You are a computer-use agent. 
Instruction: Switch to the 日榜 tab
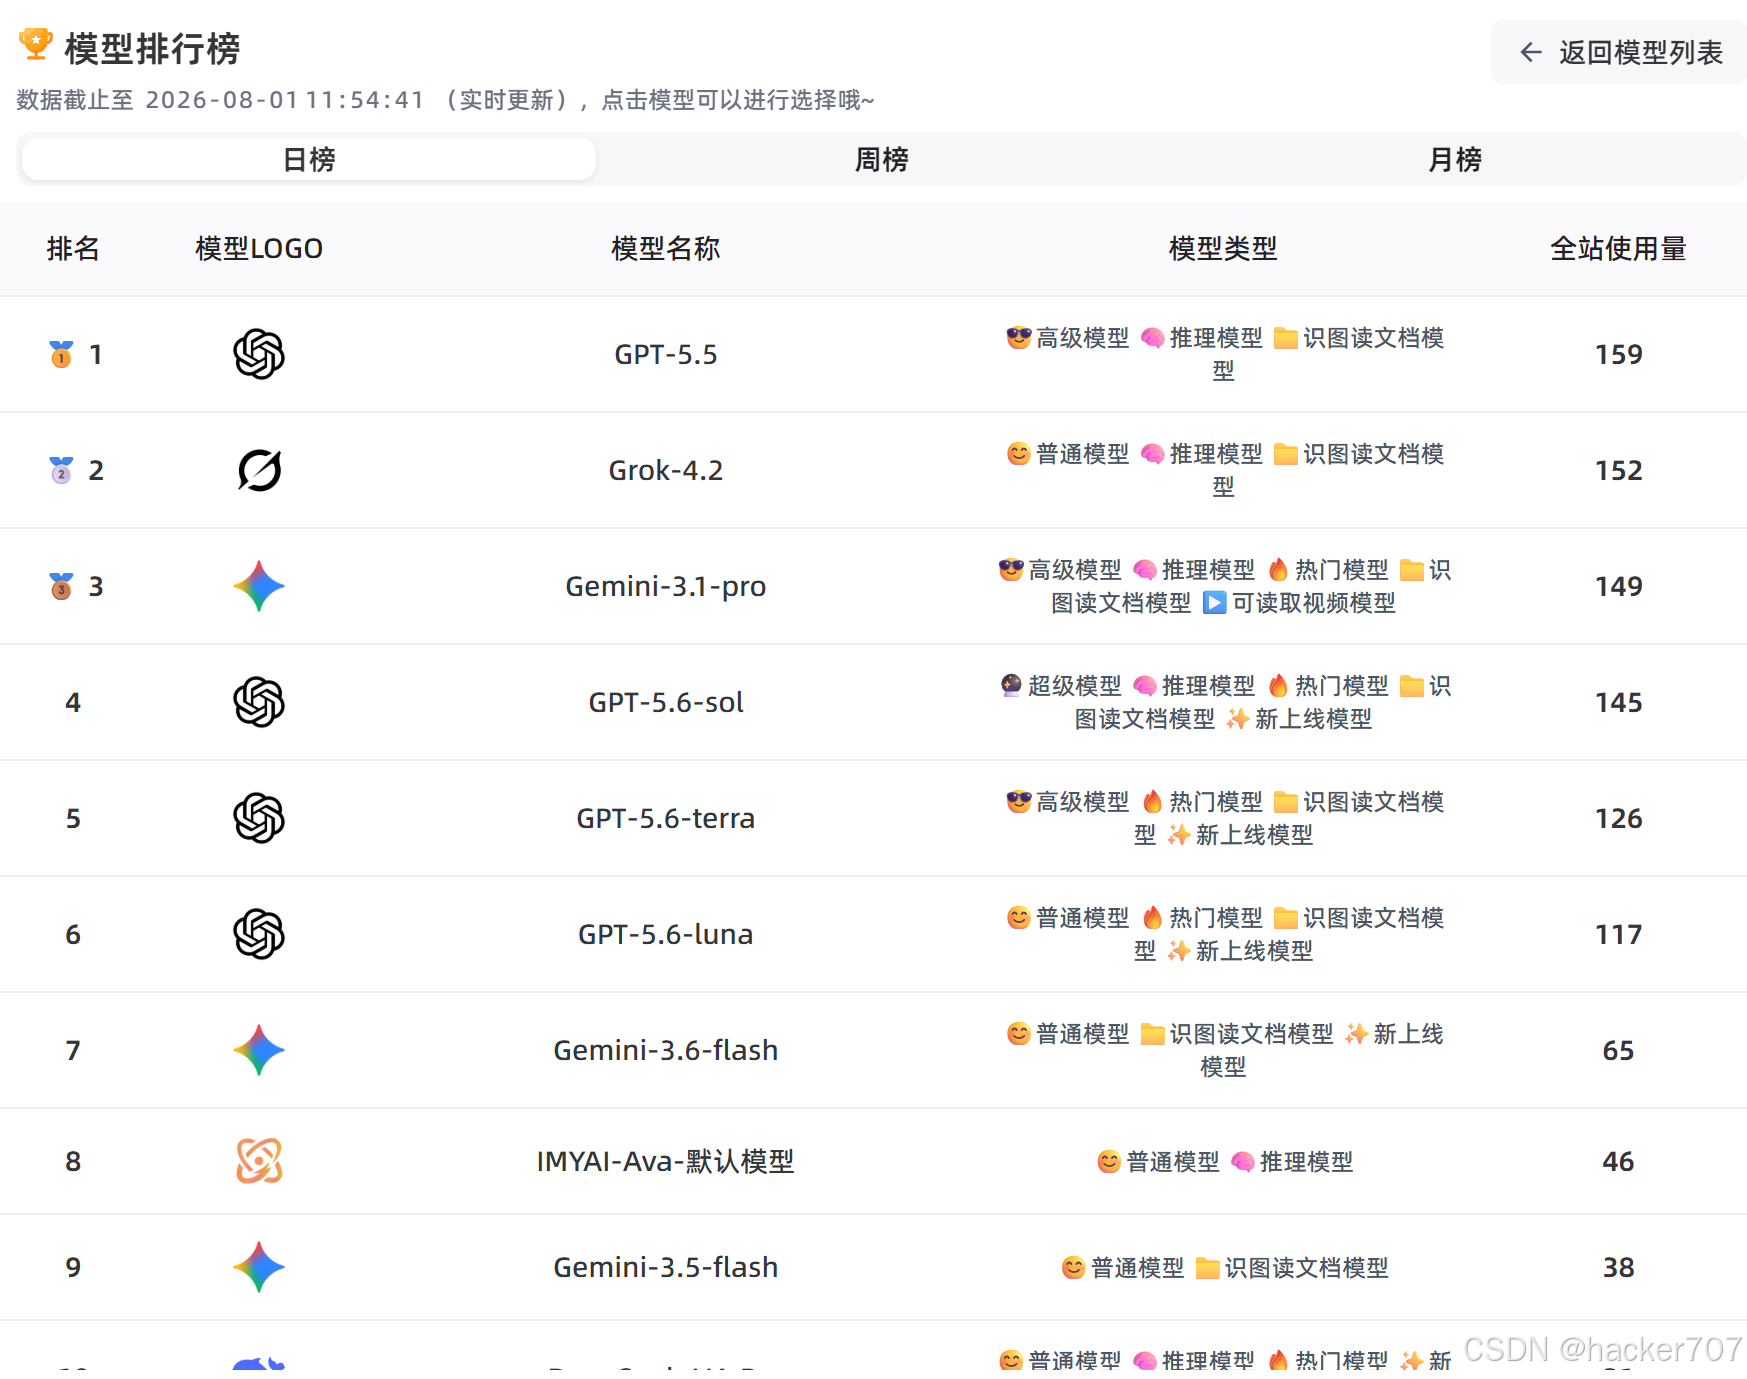click(309, 159)
